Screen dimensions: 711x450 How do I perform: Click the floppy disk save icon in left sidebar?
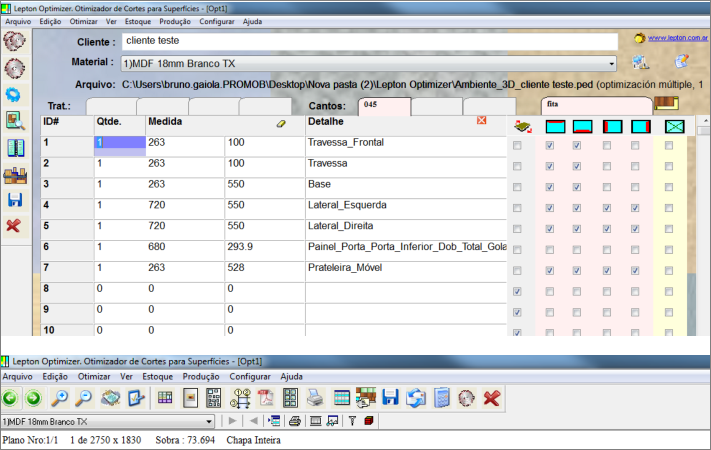(15, 200)
